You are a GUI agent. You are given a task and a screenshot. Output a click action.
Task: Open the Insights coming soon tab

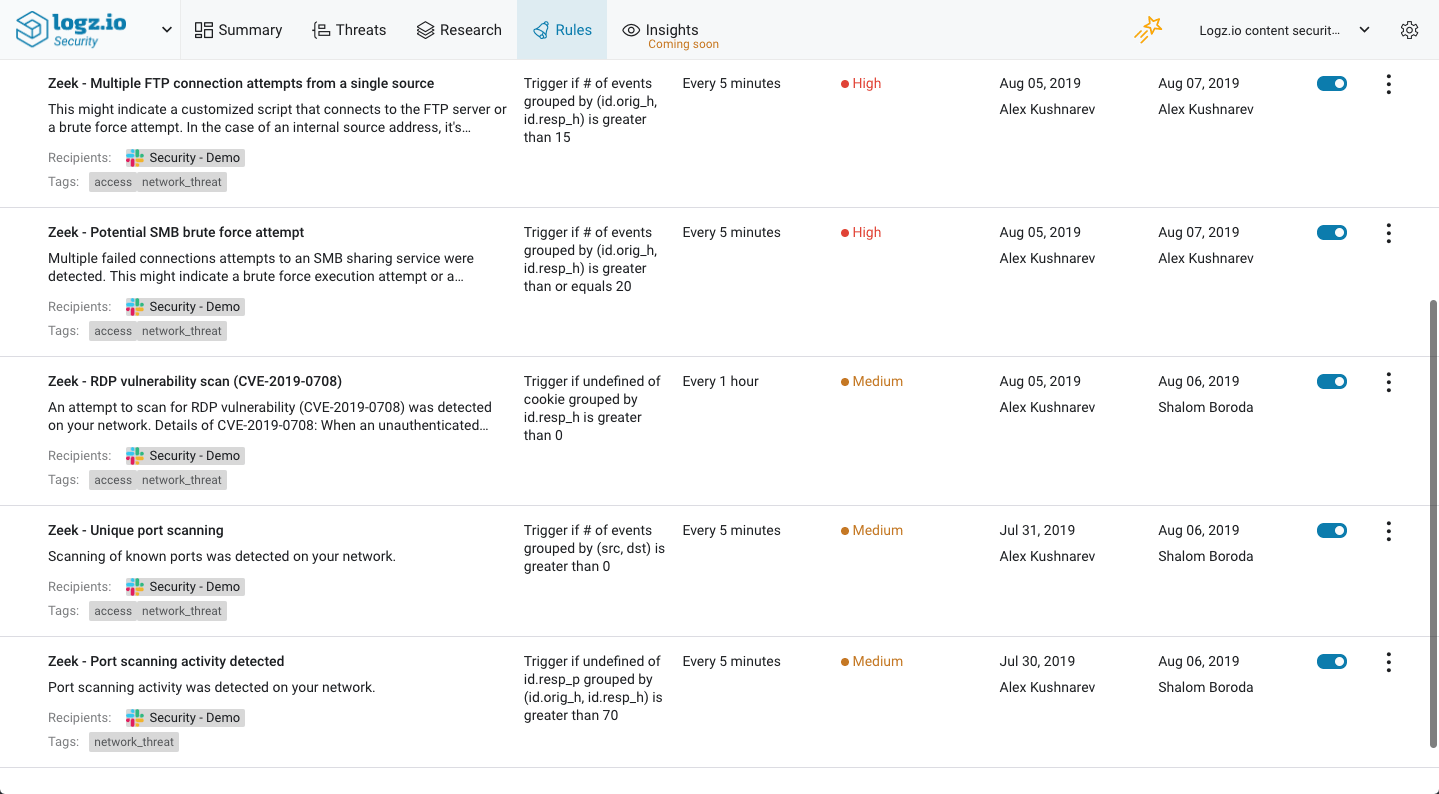click(x=670, y=35)
